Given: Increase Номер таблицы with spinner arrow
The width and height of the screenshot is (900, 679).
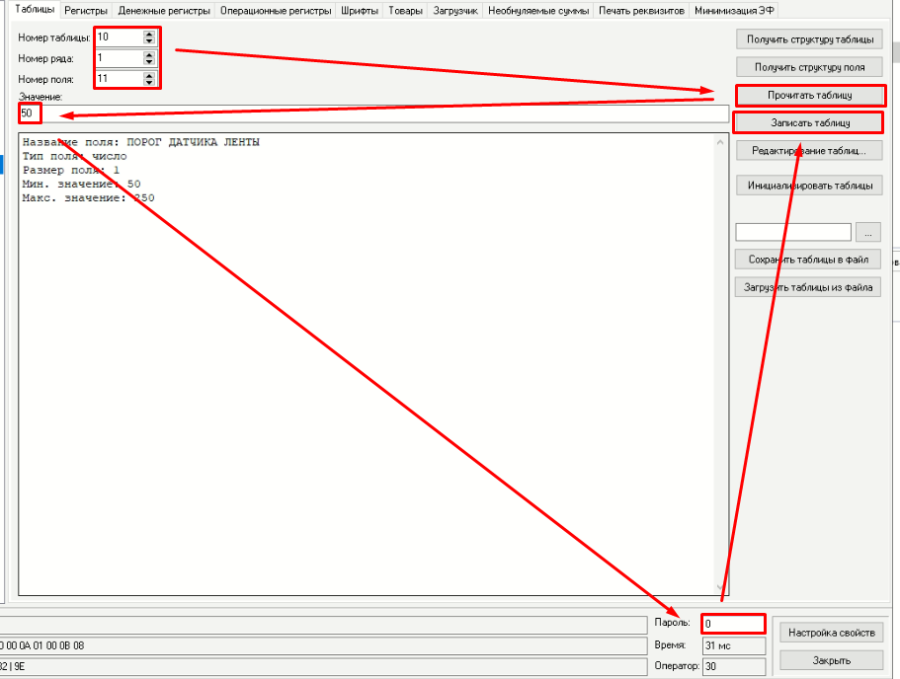Looking at the screenshot, I should pyautogui.click(x=149, y=33).
